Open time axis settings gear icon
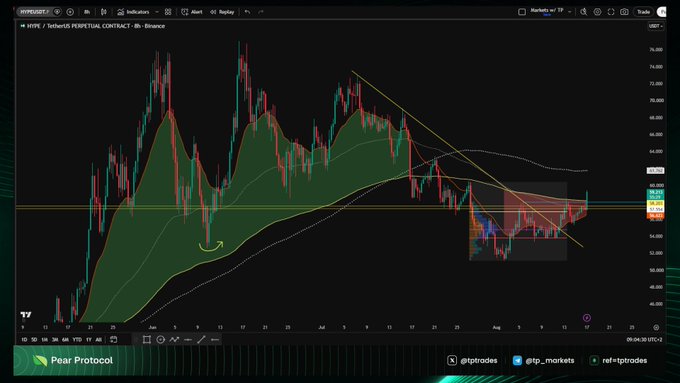Viewport: 680px width, 383px height. tap(656, 327)
